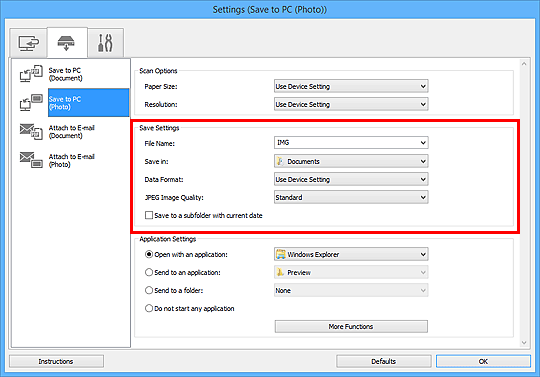Viewport: 540px width, 377px height.
Task: Select Open with an application radio button
Action: pos(149,254)
